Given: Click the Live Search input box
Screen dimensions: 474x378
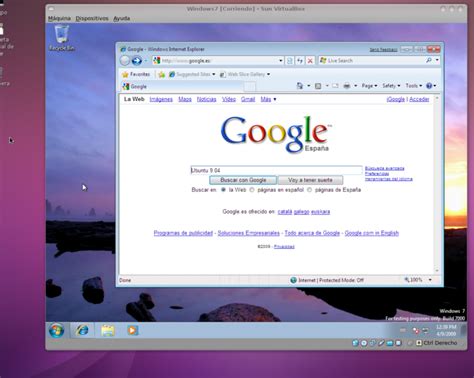Looking at the screenshot, I should coord(372,60).
